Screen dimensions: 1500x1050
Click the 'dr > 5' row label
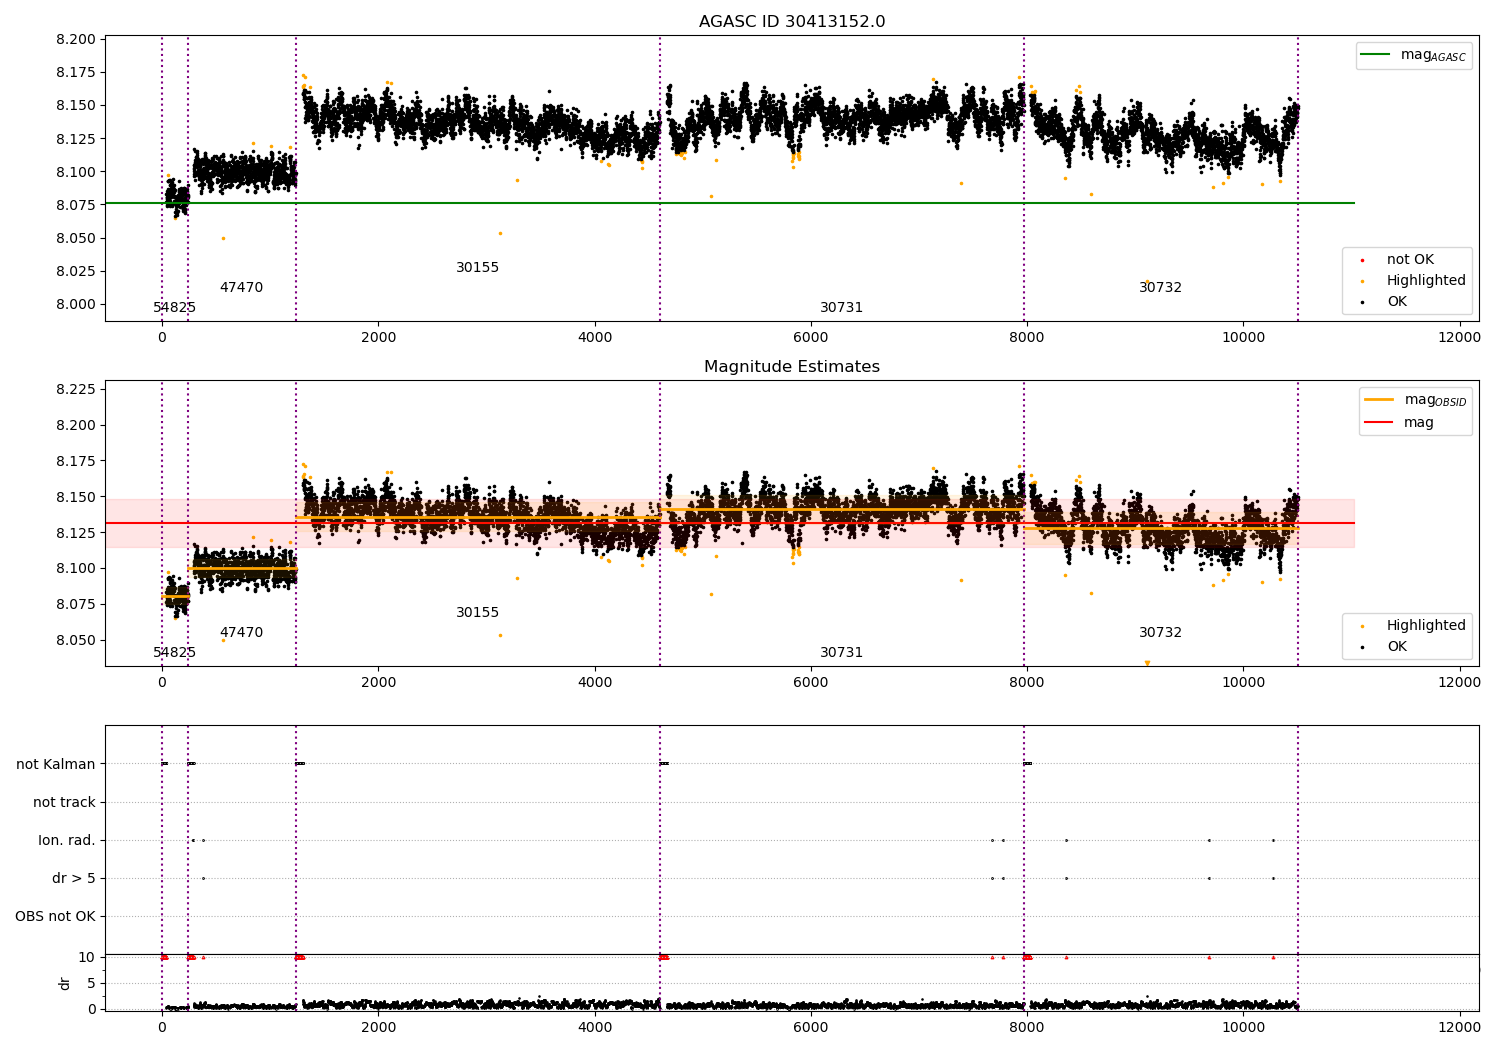(74, 878)
